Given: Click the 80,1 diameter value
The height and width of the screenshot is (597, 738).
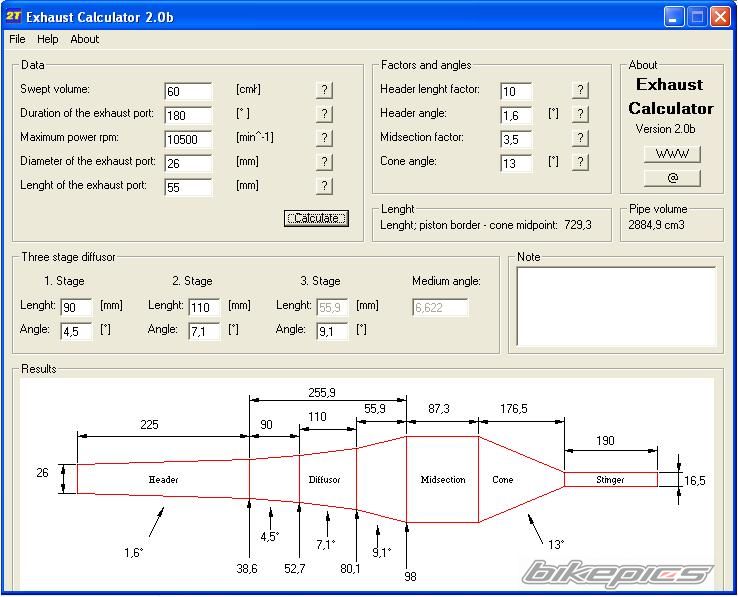Looking at the screenshot, I should click(x=350, y=569).
